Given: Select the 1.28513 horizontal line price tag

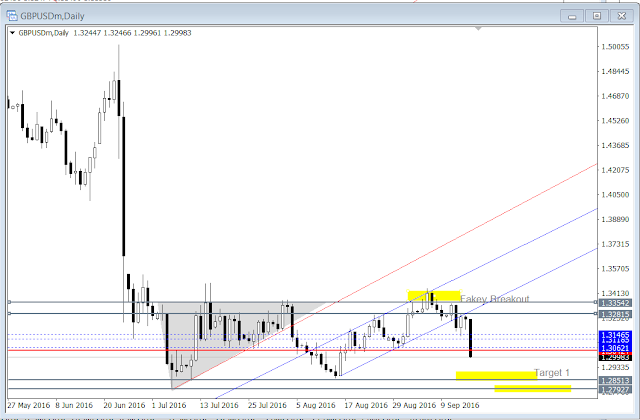Looking at the screenshot, I should 615,380.
